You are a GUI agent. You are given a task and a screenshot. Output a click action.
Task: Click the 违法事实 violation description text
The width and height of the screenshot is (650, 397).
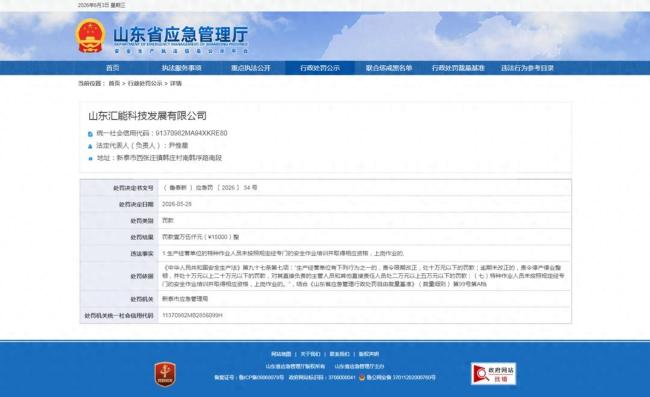[x=283, y=253]
